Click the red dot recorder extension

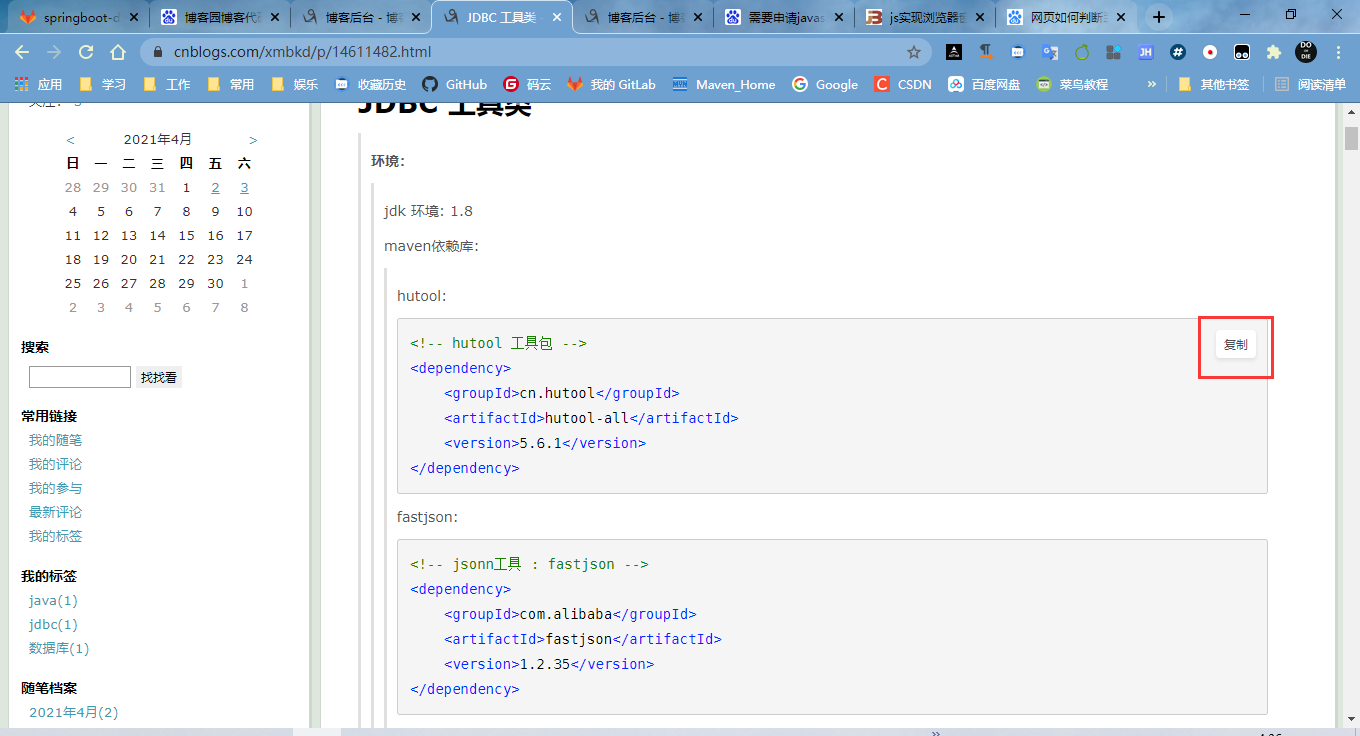[x=1210, y=52]
